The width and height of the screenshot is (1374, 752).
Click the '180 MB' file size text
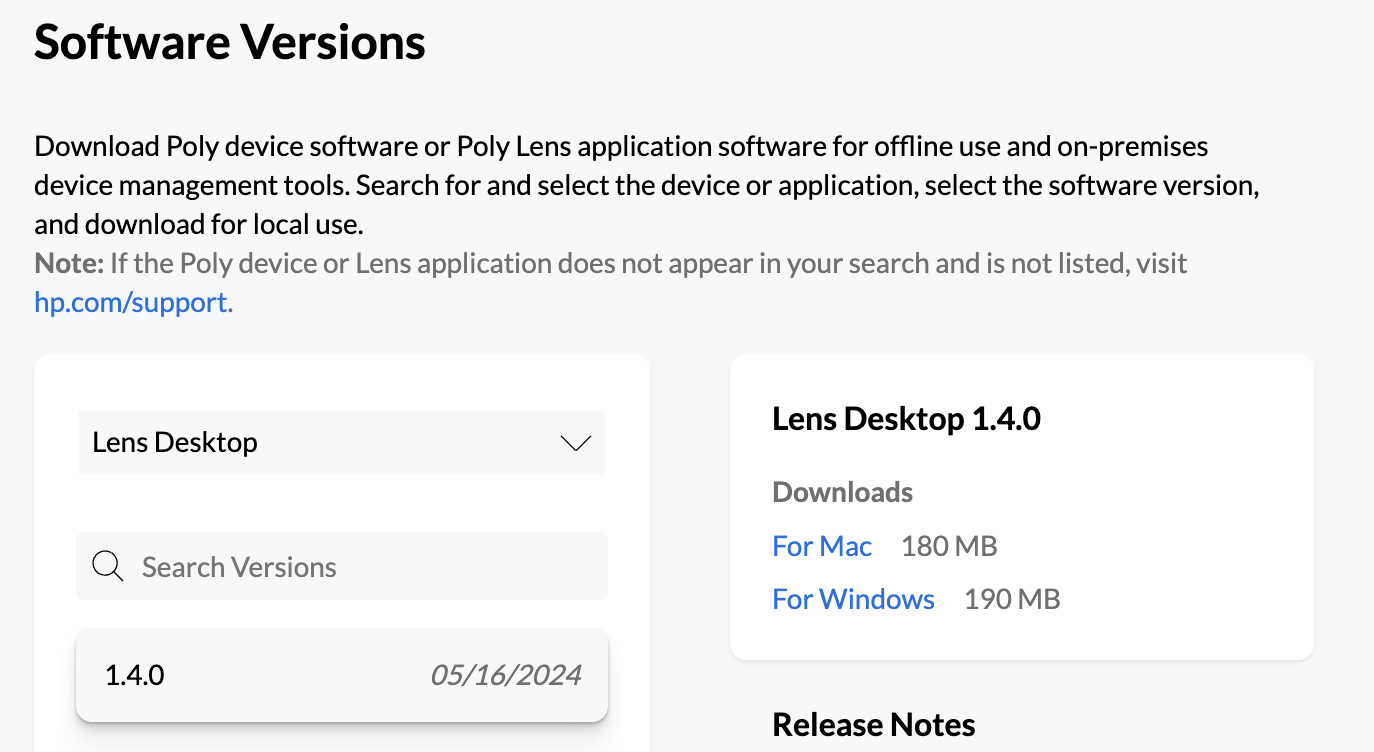pos(949,546)
